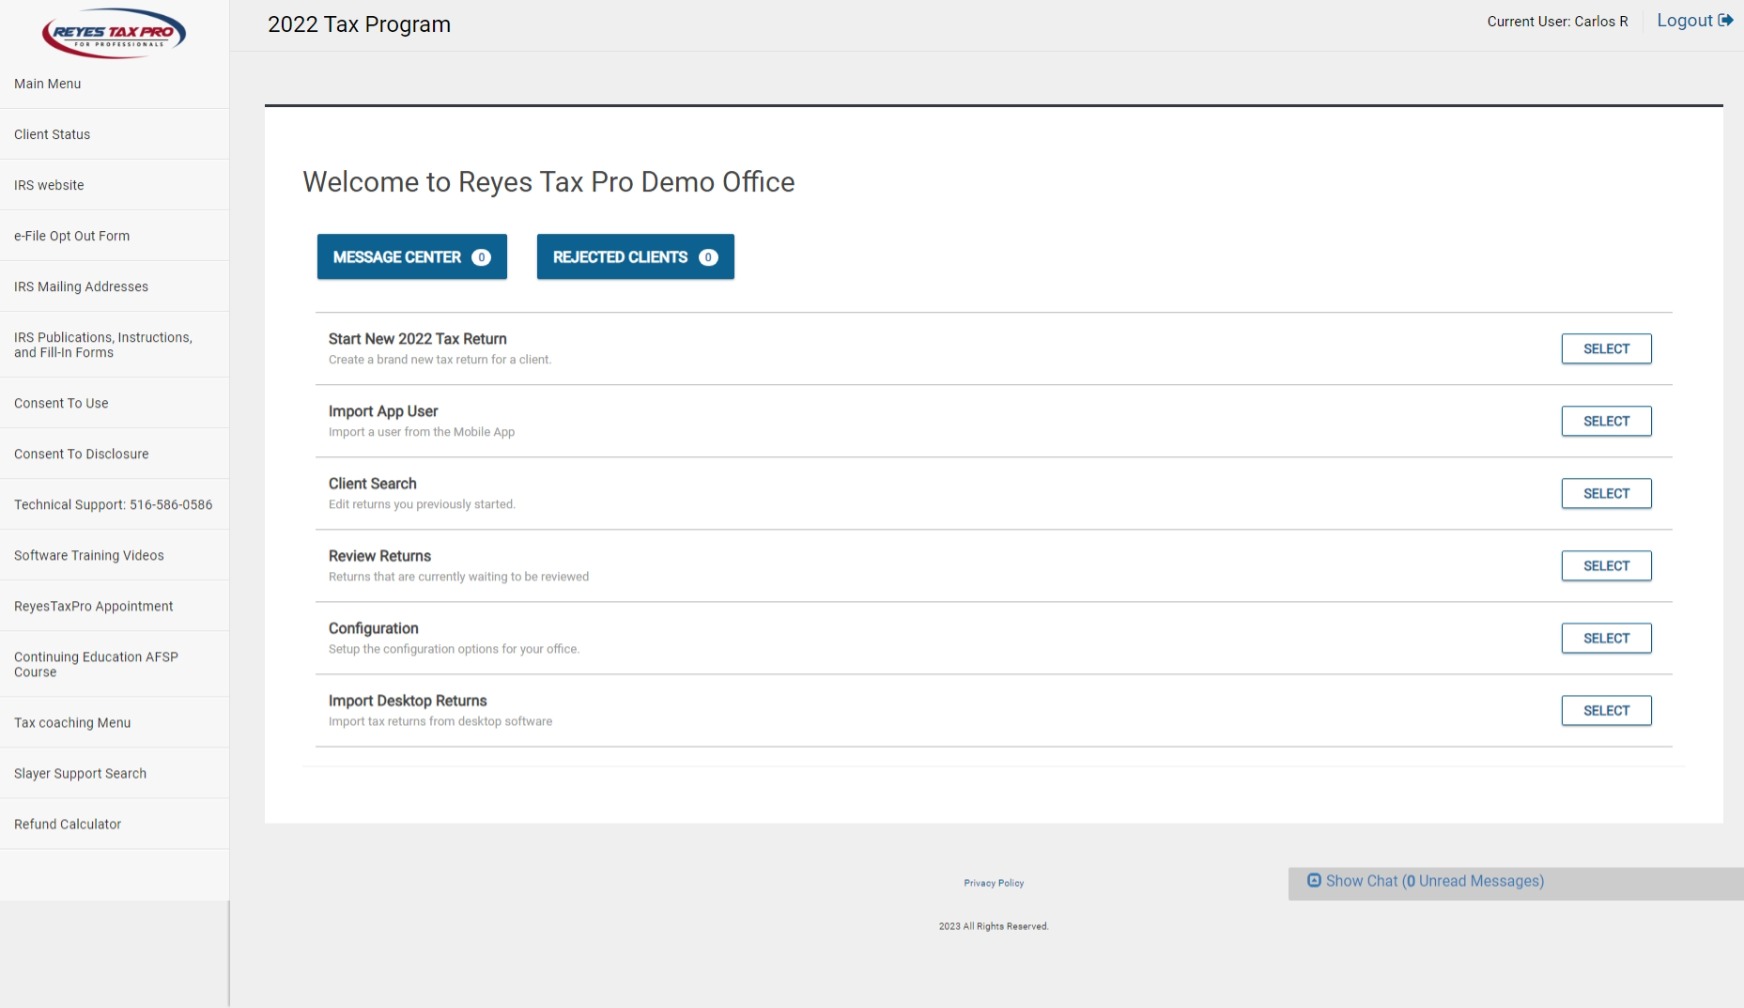
Task: Click the logout arrow icon
Action: click(x=1726, y=20)
